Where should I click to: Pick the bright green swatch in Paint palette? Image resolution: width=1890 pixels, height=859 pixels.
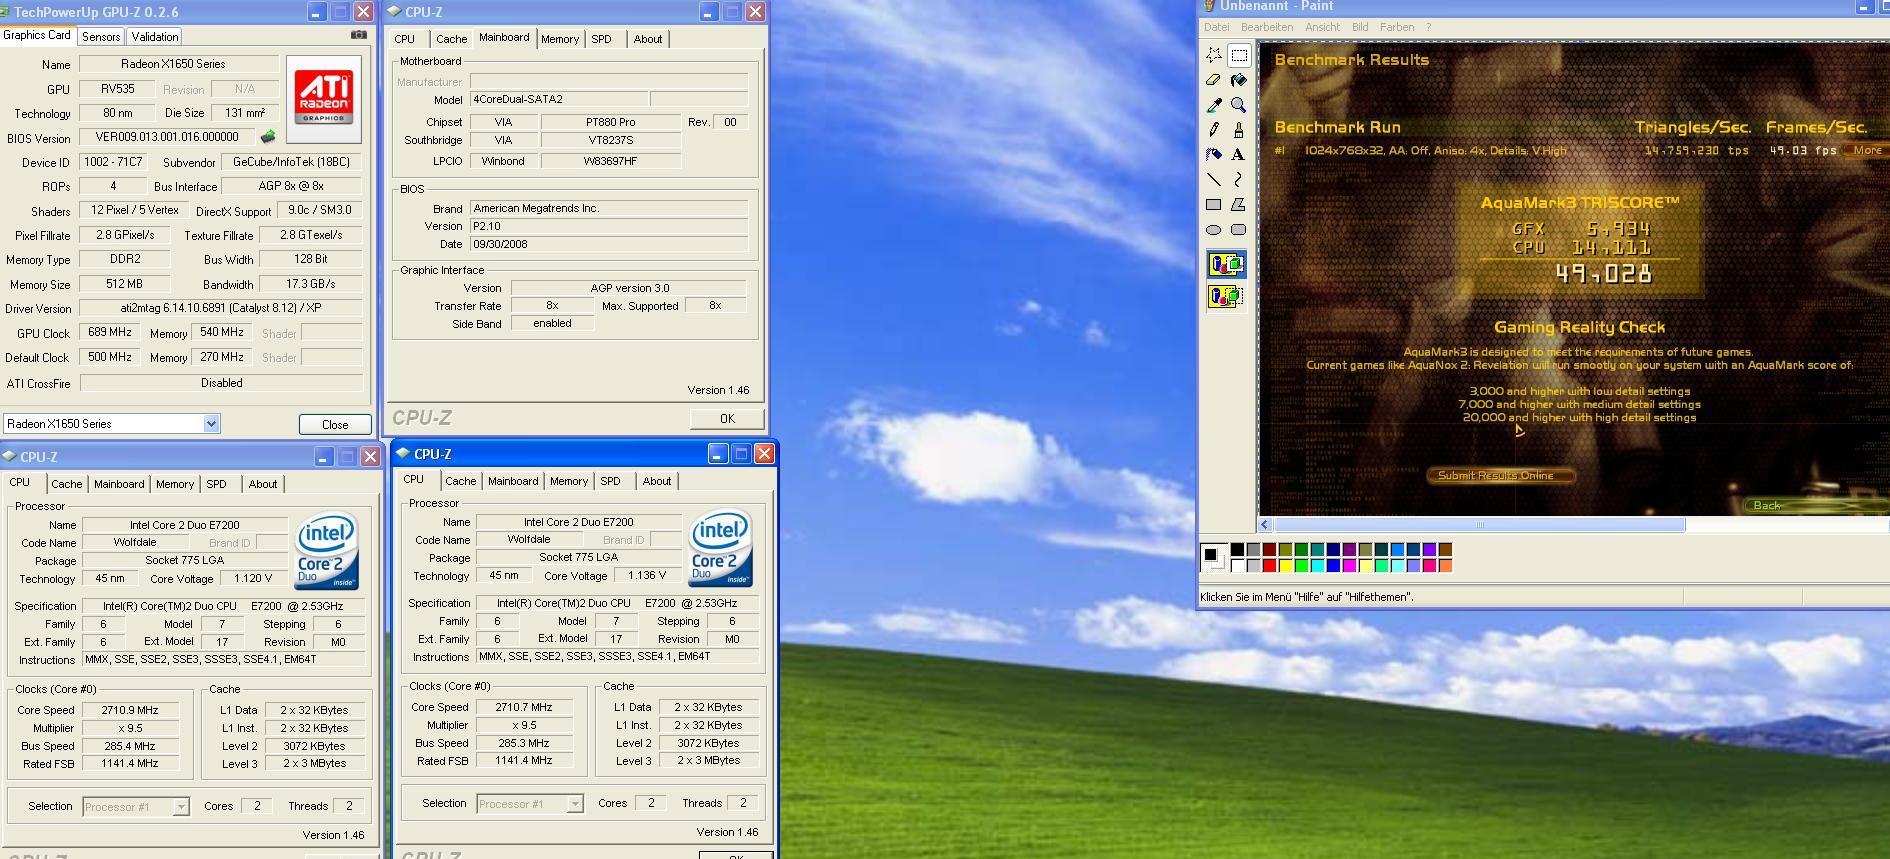(1301, 566)
